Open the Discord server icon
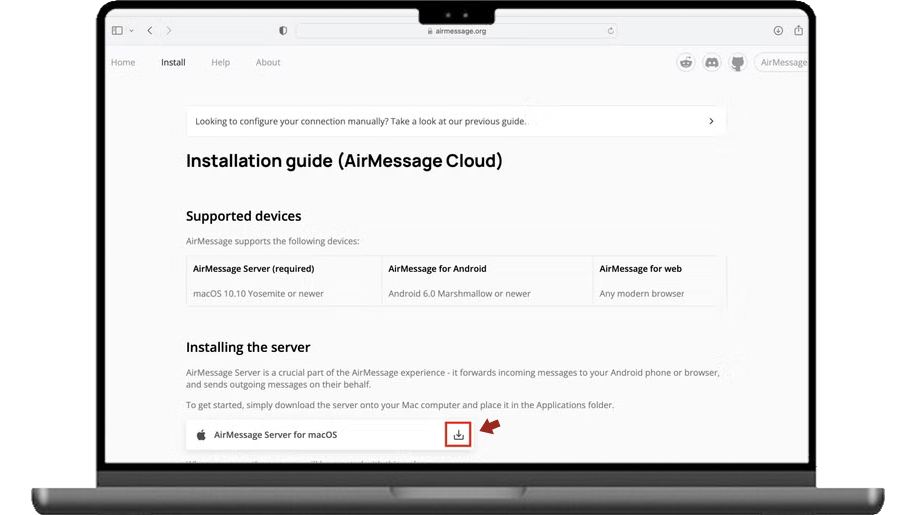 [x=712, y=62]
